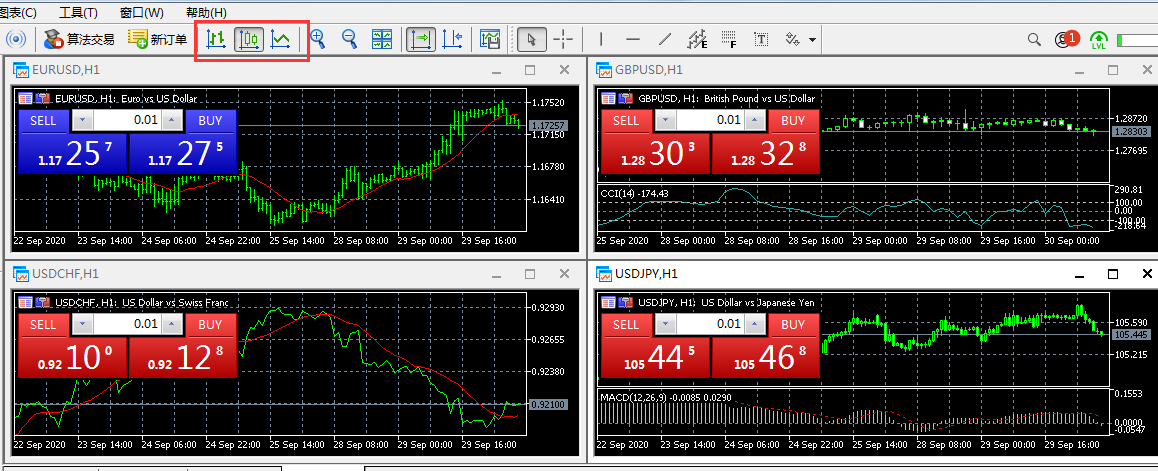Click SELL on USDJPY chart
The width and height of the screenshot is (1158, 471).
coord(626,324)
